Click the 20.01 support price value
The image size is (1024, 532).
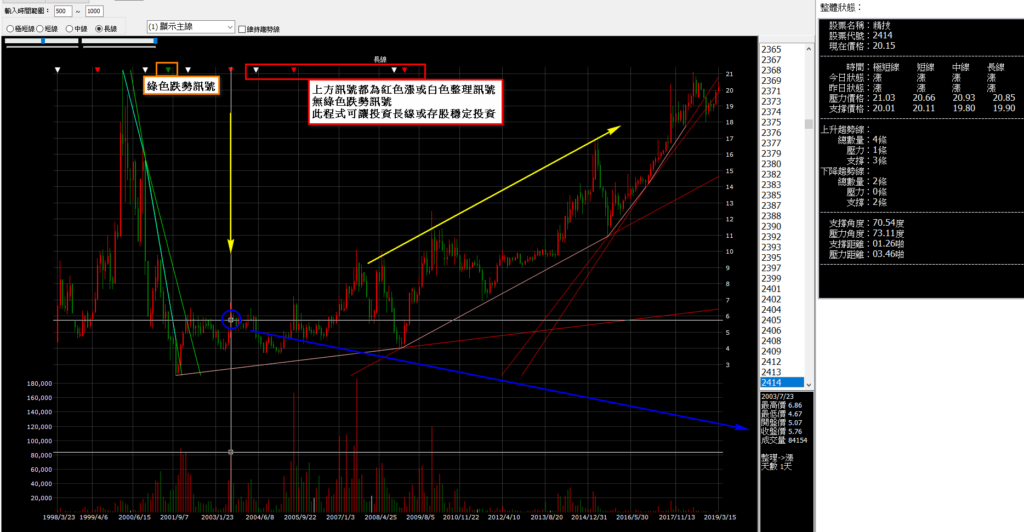tap(884, 108)
